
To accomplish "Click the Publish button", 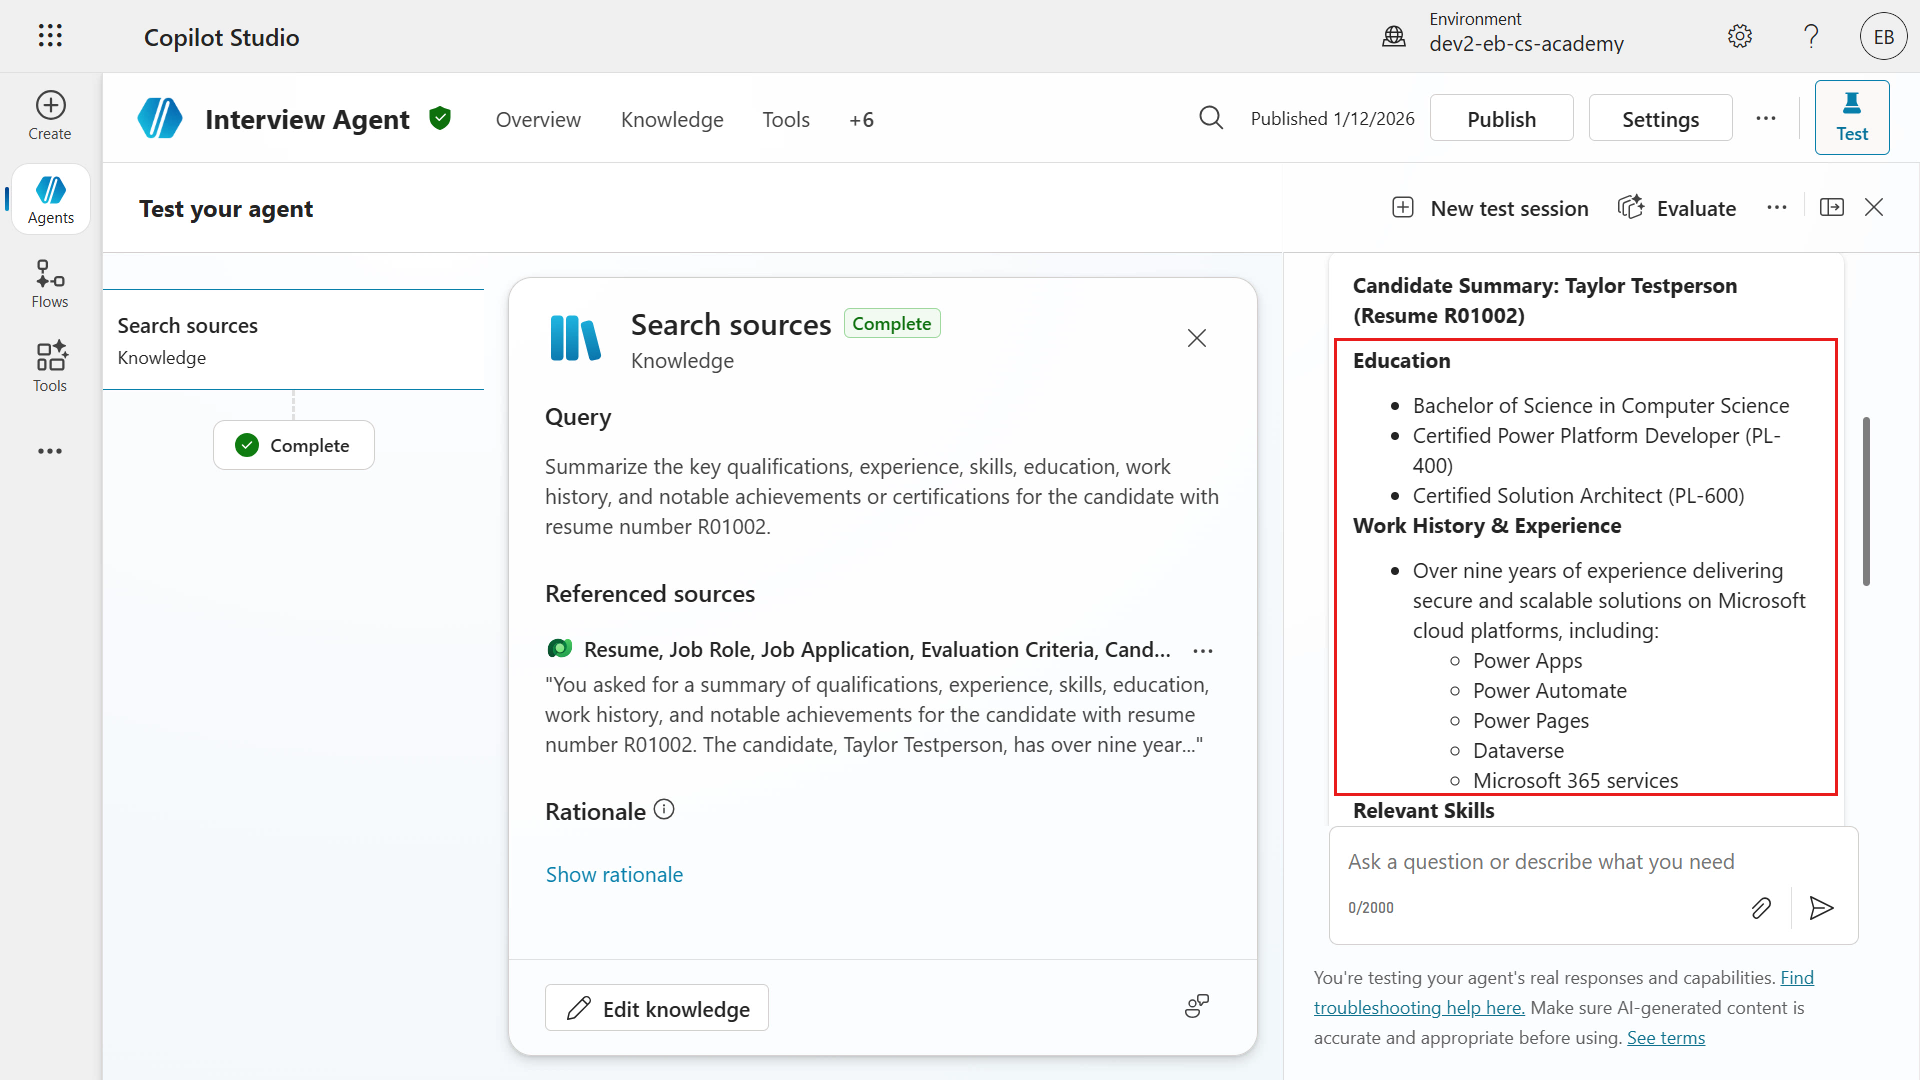I will point(1501,118).
